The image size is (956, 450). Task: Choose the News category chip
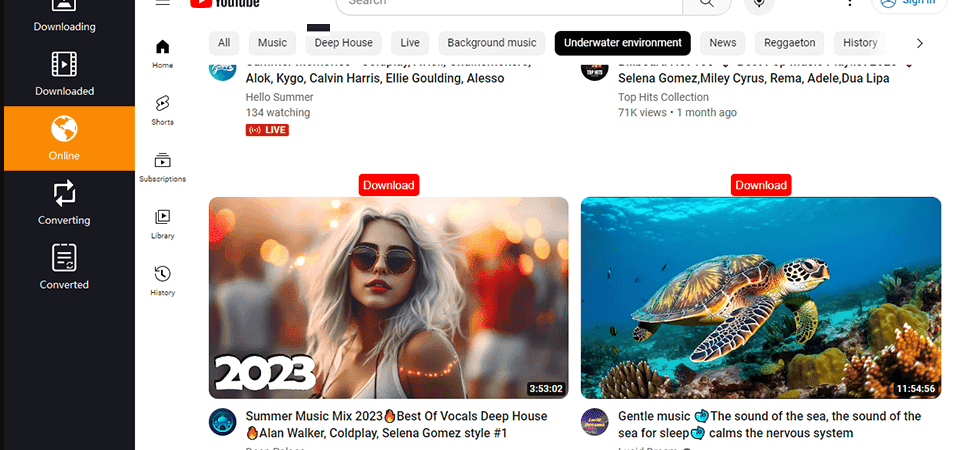[x=722, y=43]
